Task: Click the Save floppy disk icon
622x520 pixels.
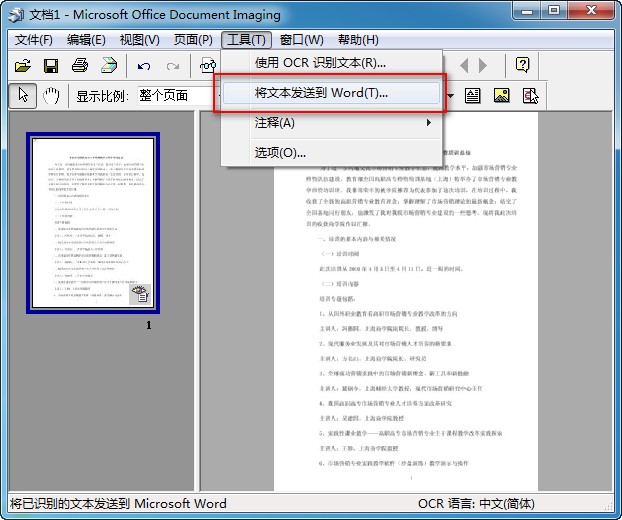Action: [x=51, y=65]
